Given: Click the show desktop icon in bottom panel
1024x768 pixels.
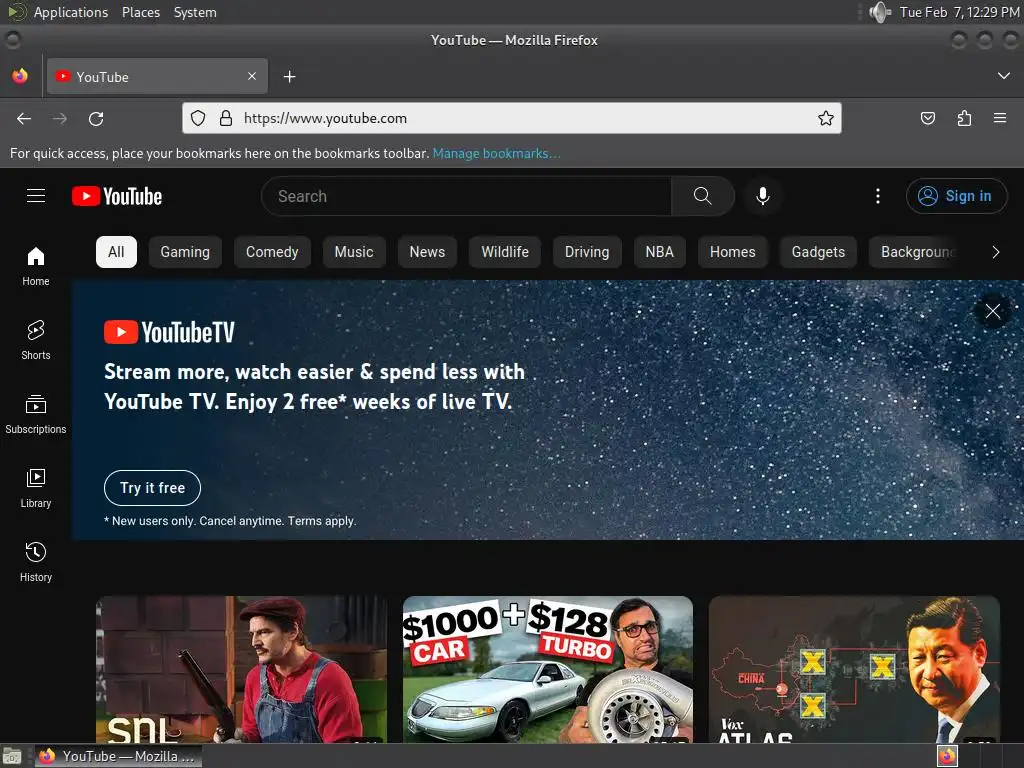Looking at the screenshot, I should (12, 757).
